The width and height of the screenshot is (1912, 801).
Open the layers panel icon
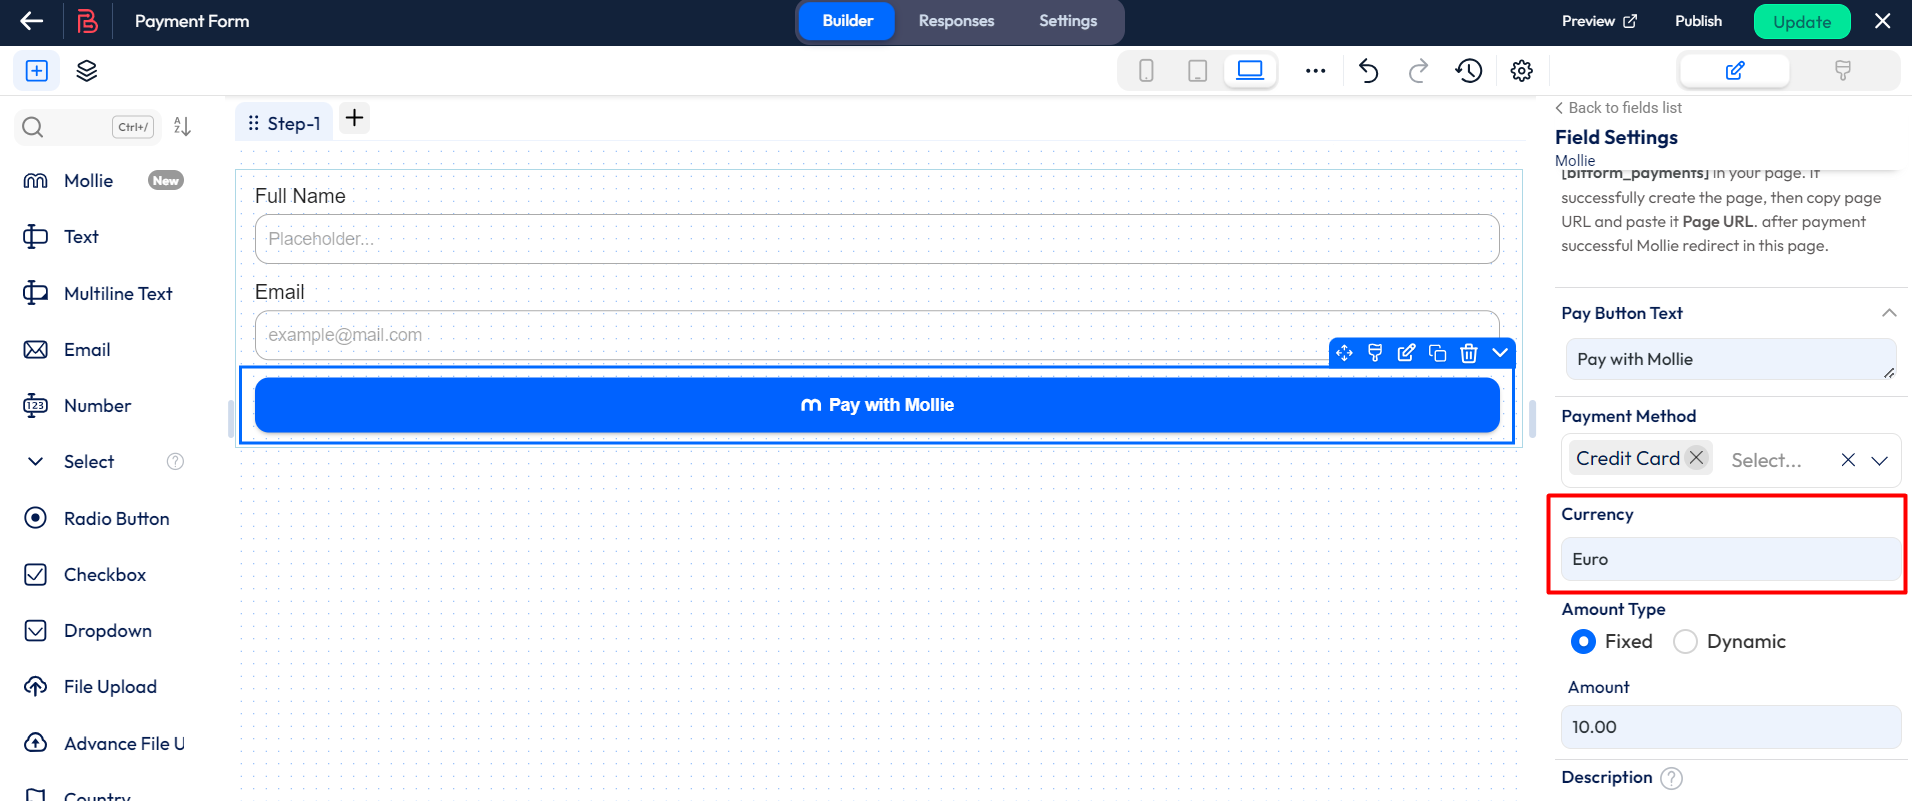(x=87, y=71)
